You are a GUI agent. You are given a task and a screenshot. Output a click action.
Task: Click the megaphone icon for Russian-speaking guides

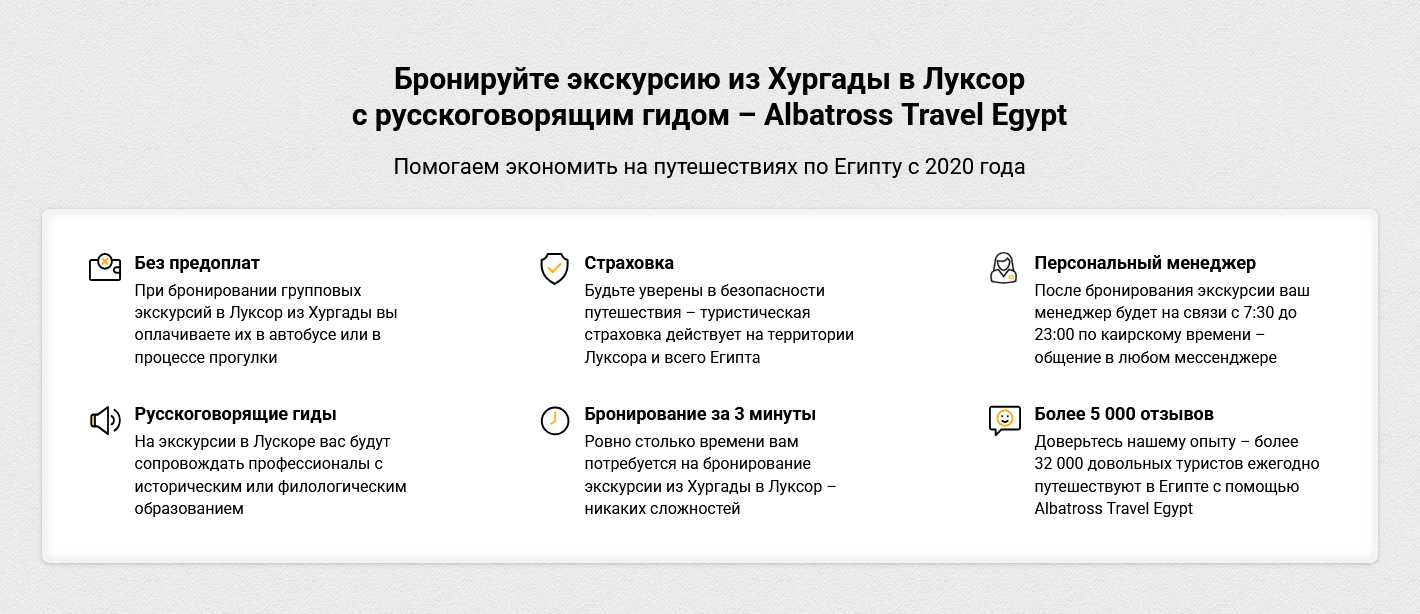[104, 420]
